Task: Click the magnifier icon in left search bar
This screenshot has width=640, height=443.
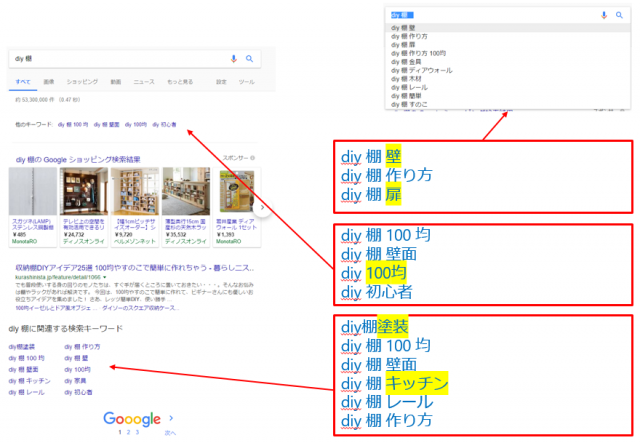Action: (249, 59)
